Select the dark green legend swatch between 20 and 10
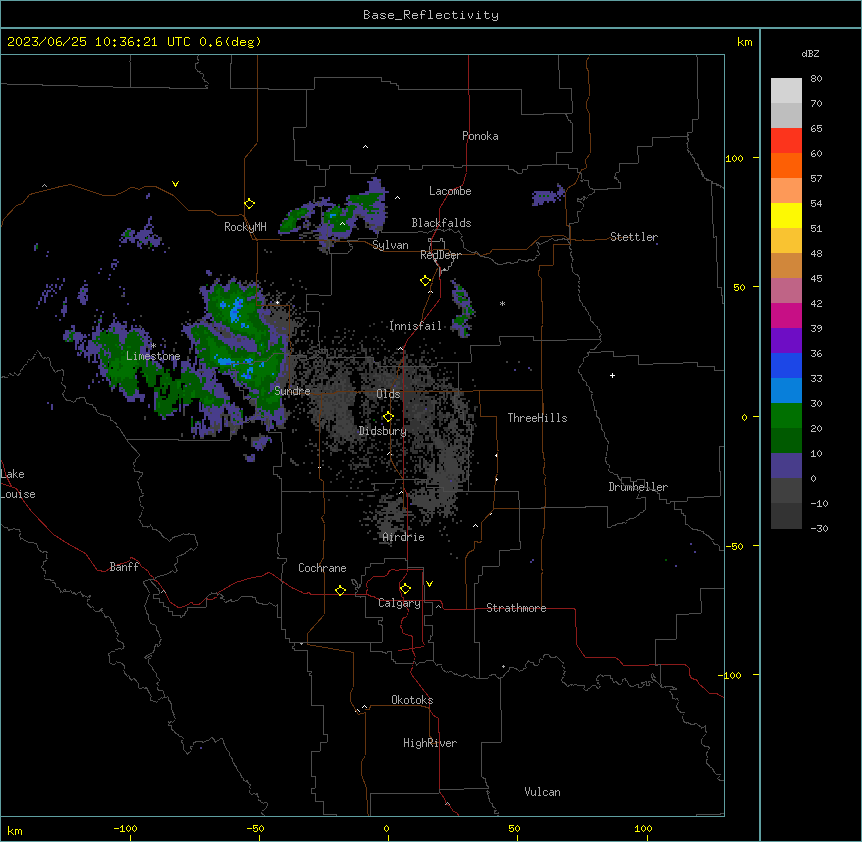 (786, 440)
